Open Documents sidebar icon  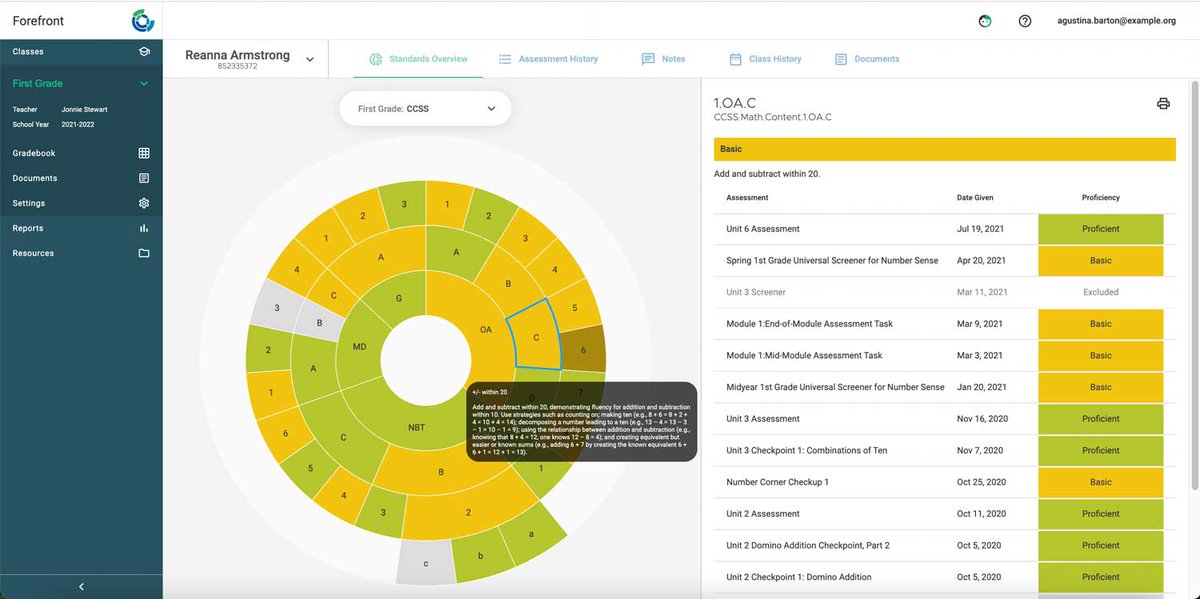tap(144, 178)
